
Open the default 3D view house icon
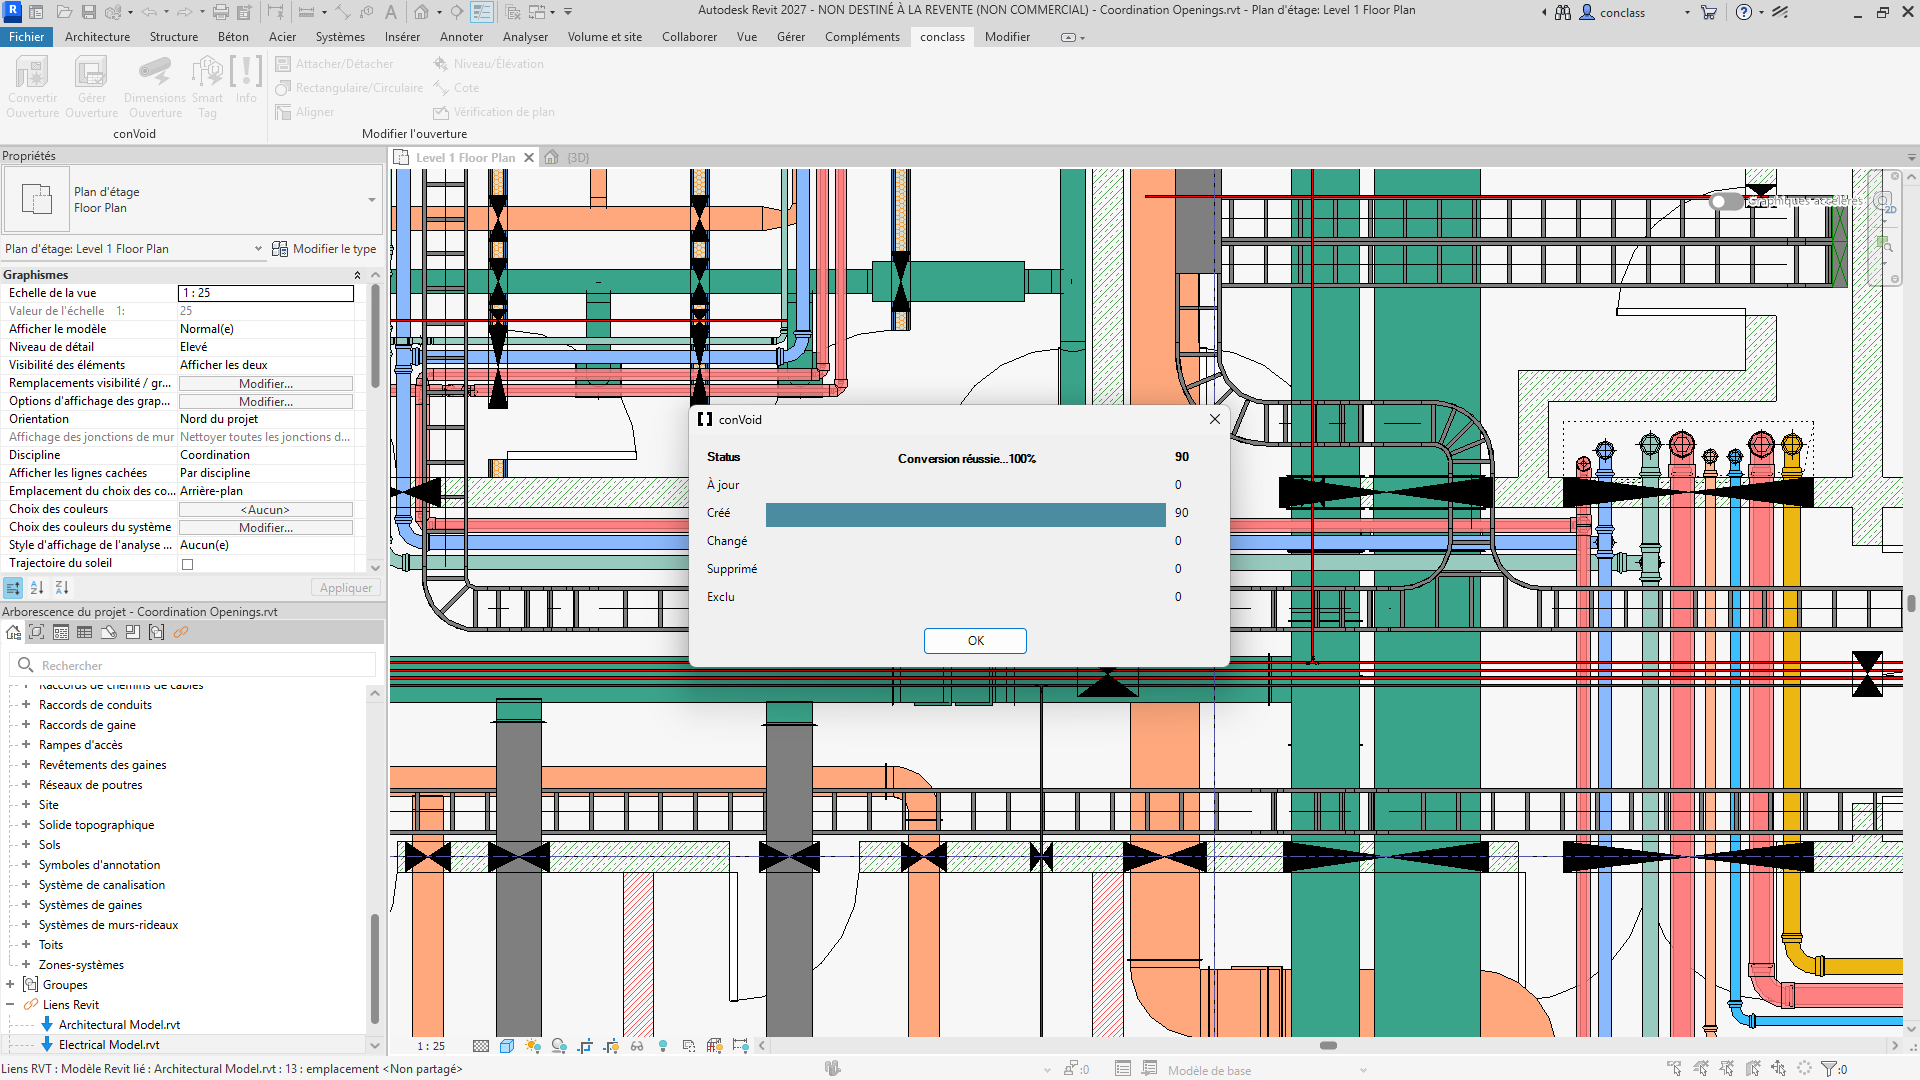(422, 12)
